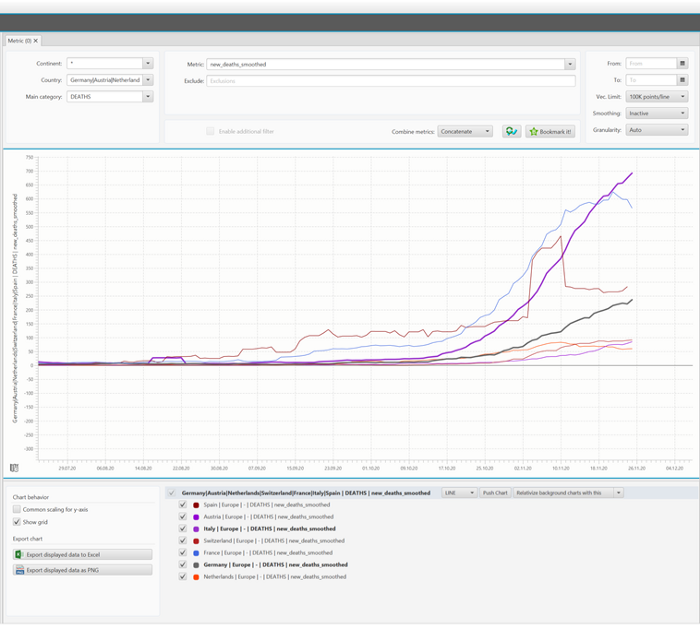This screenshot has height=628, width=700.
Task: Open the Main category dropdown
Action: pos(148,97)
